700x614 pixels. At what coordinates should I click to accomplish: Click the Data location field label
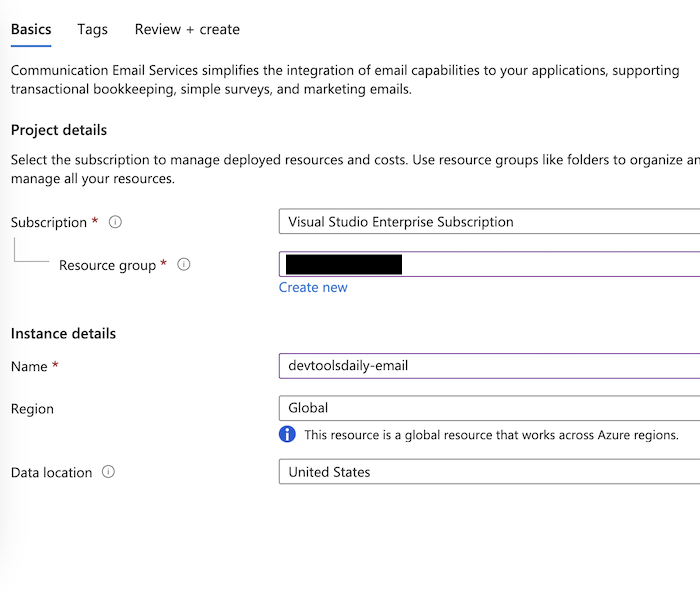(x=51, y=472)
